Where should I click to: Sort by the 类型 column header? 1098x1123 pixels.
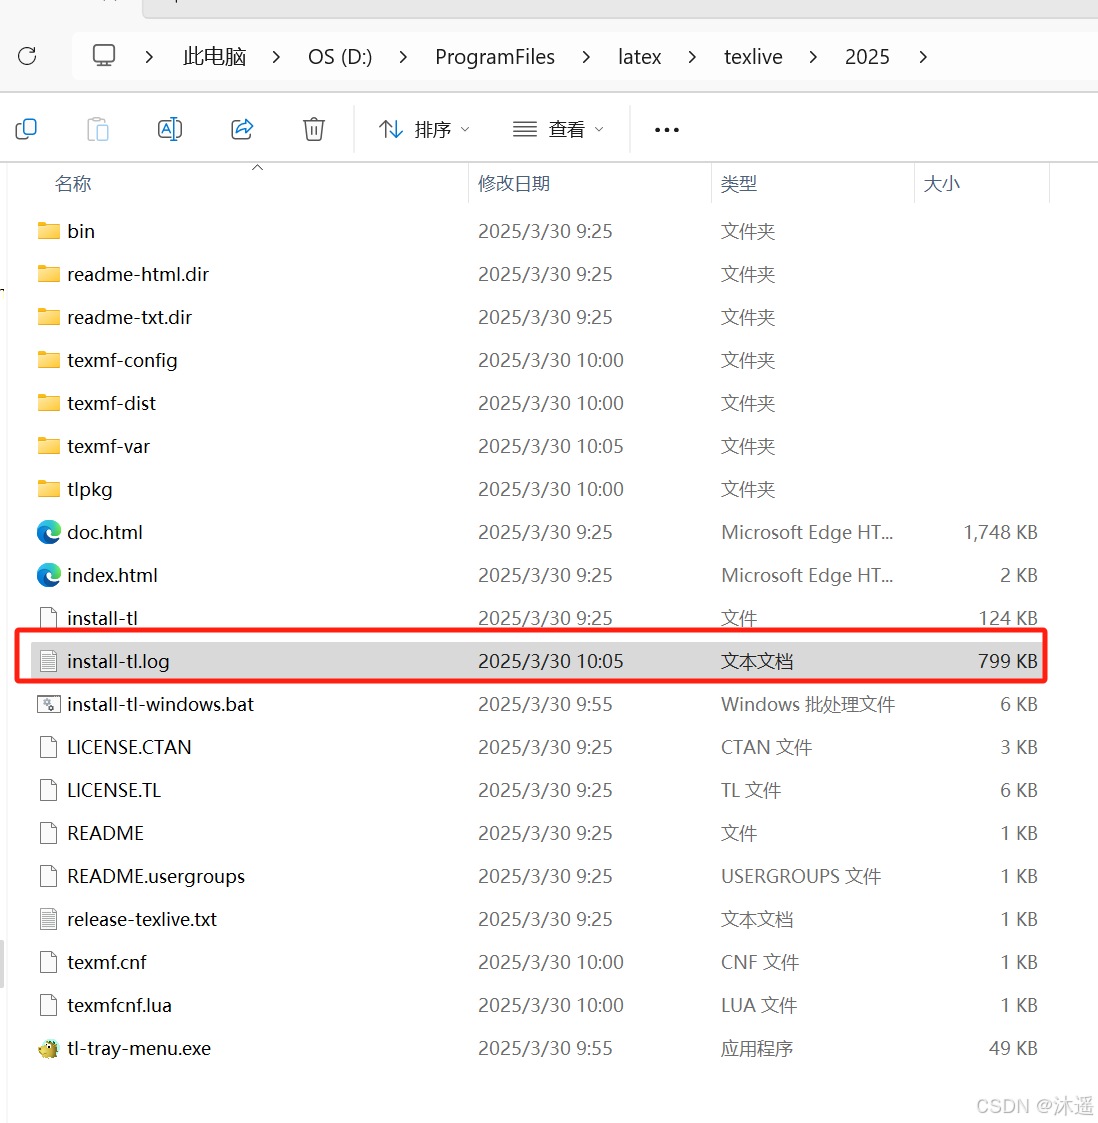click(x=738, y=184)
